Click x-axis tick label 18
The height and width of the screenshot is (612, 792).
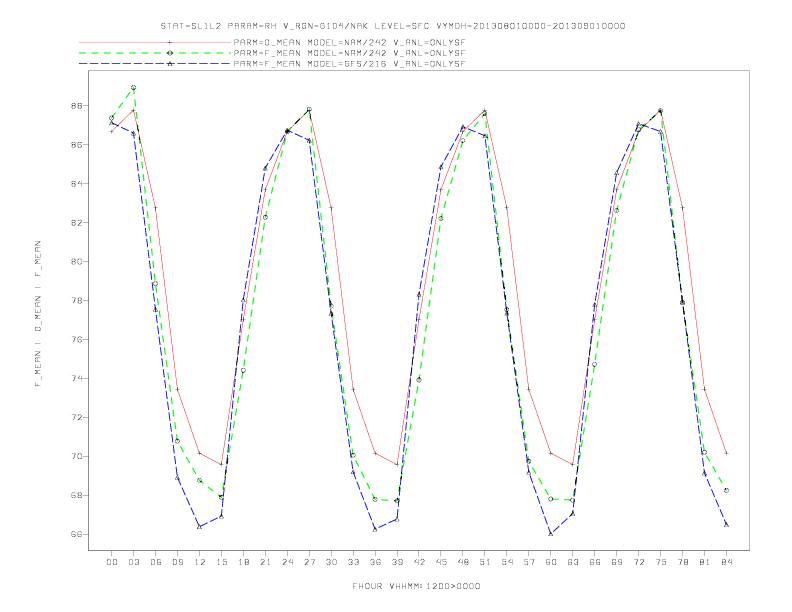pyautogui.click(x=243, y=562)
